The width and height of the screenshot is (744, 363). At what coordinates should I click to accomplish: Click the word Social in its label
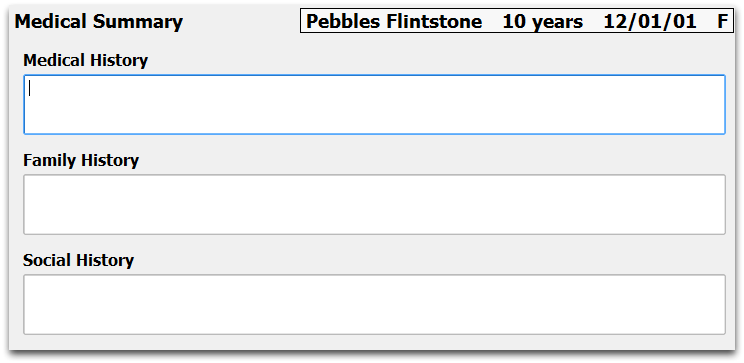47,260
